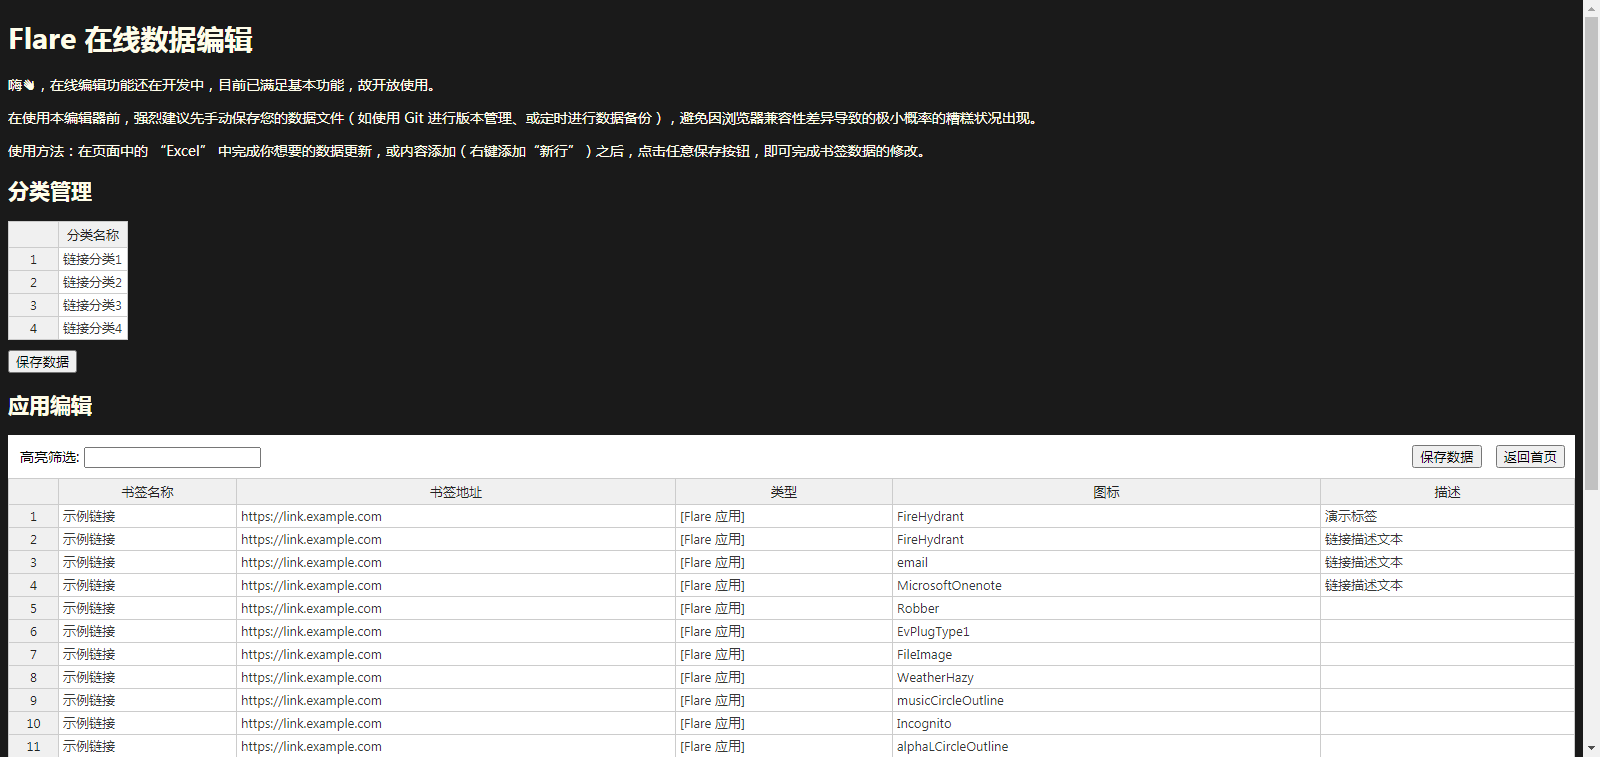Viewport: 1600px width, 757px height.
Task: Select the 书签地址 column header
Action: (x=455, y=492)
